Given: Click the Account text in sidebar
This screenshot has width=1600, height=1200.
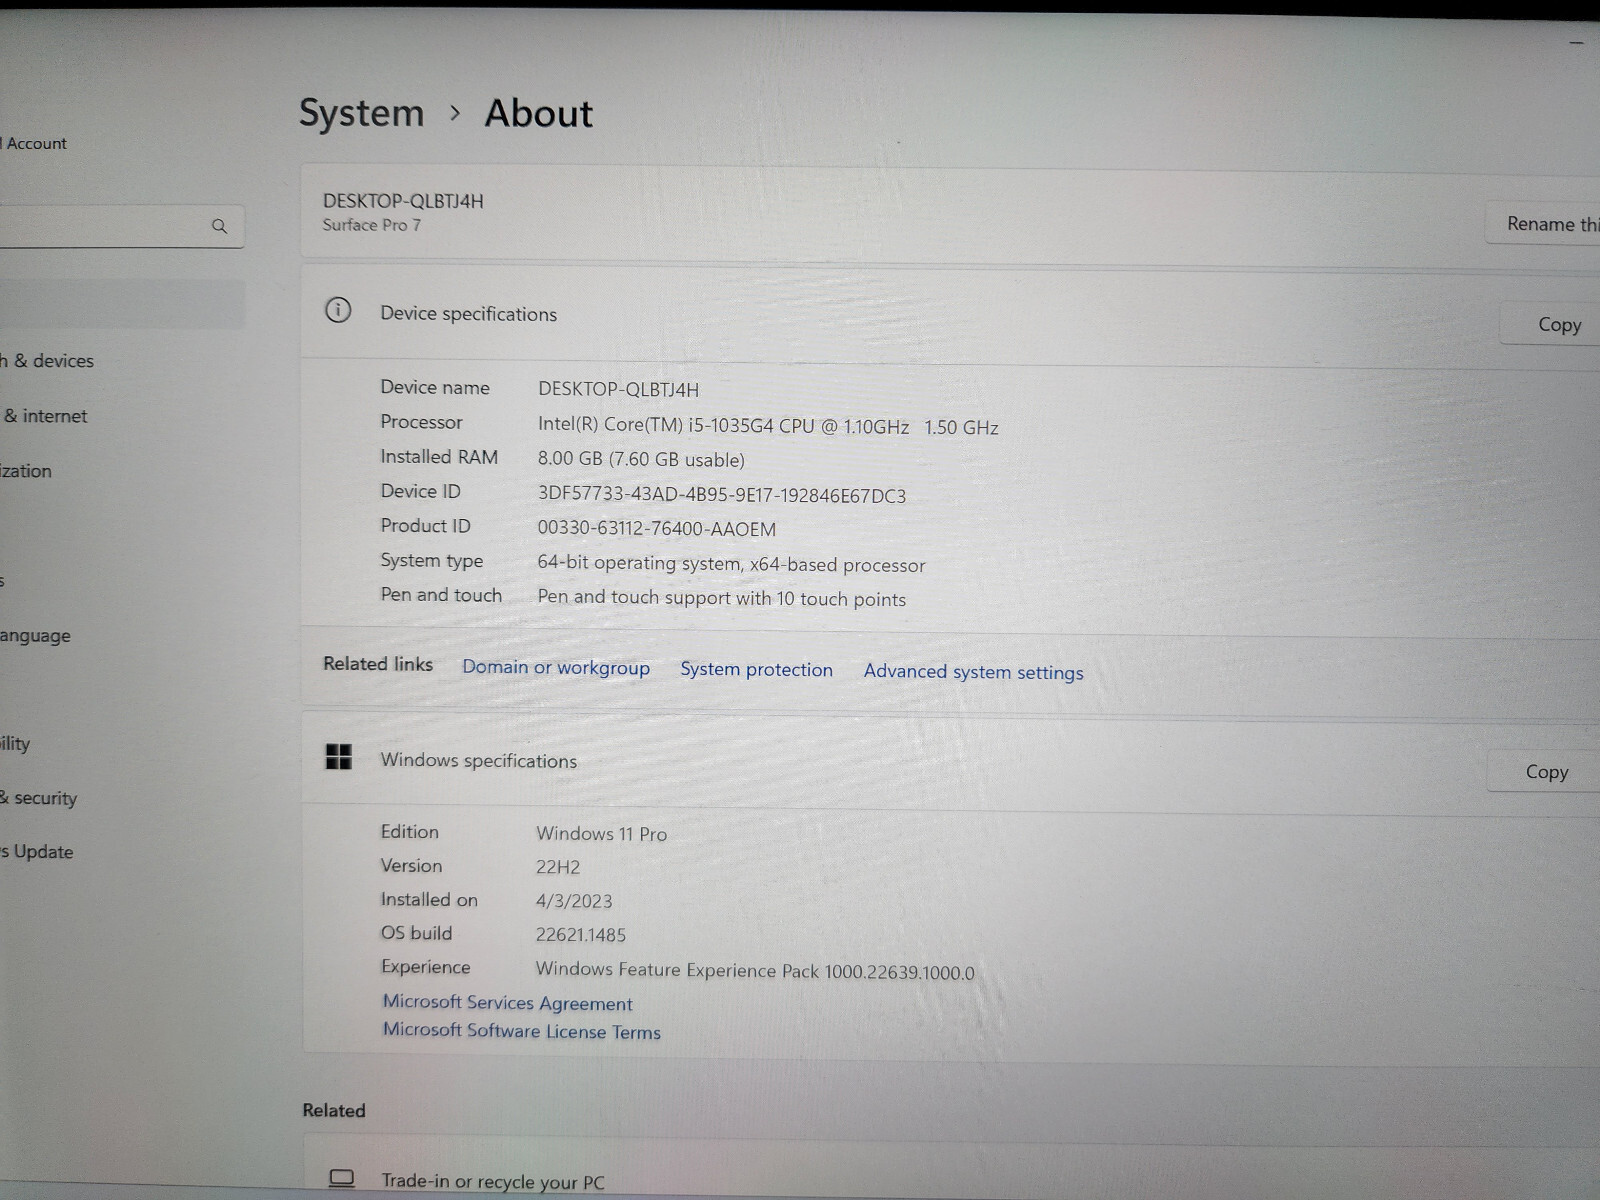Looking at the screenshot, I should click(36, 143).
